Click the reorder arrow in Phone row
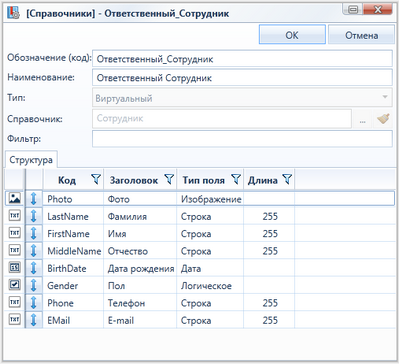 (34, 303)
